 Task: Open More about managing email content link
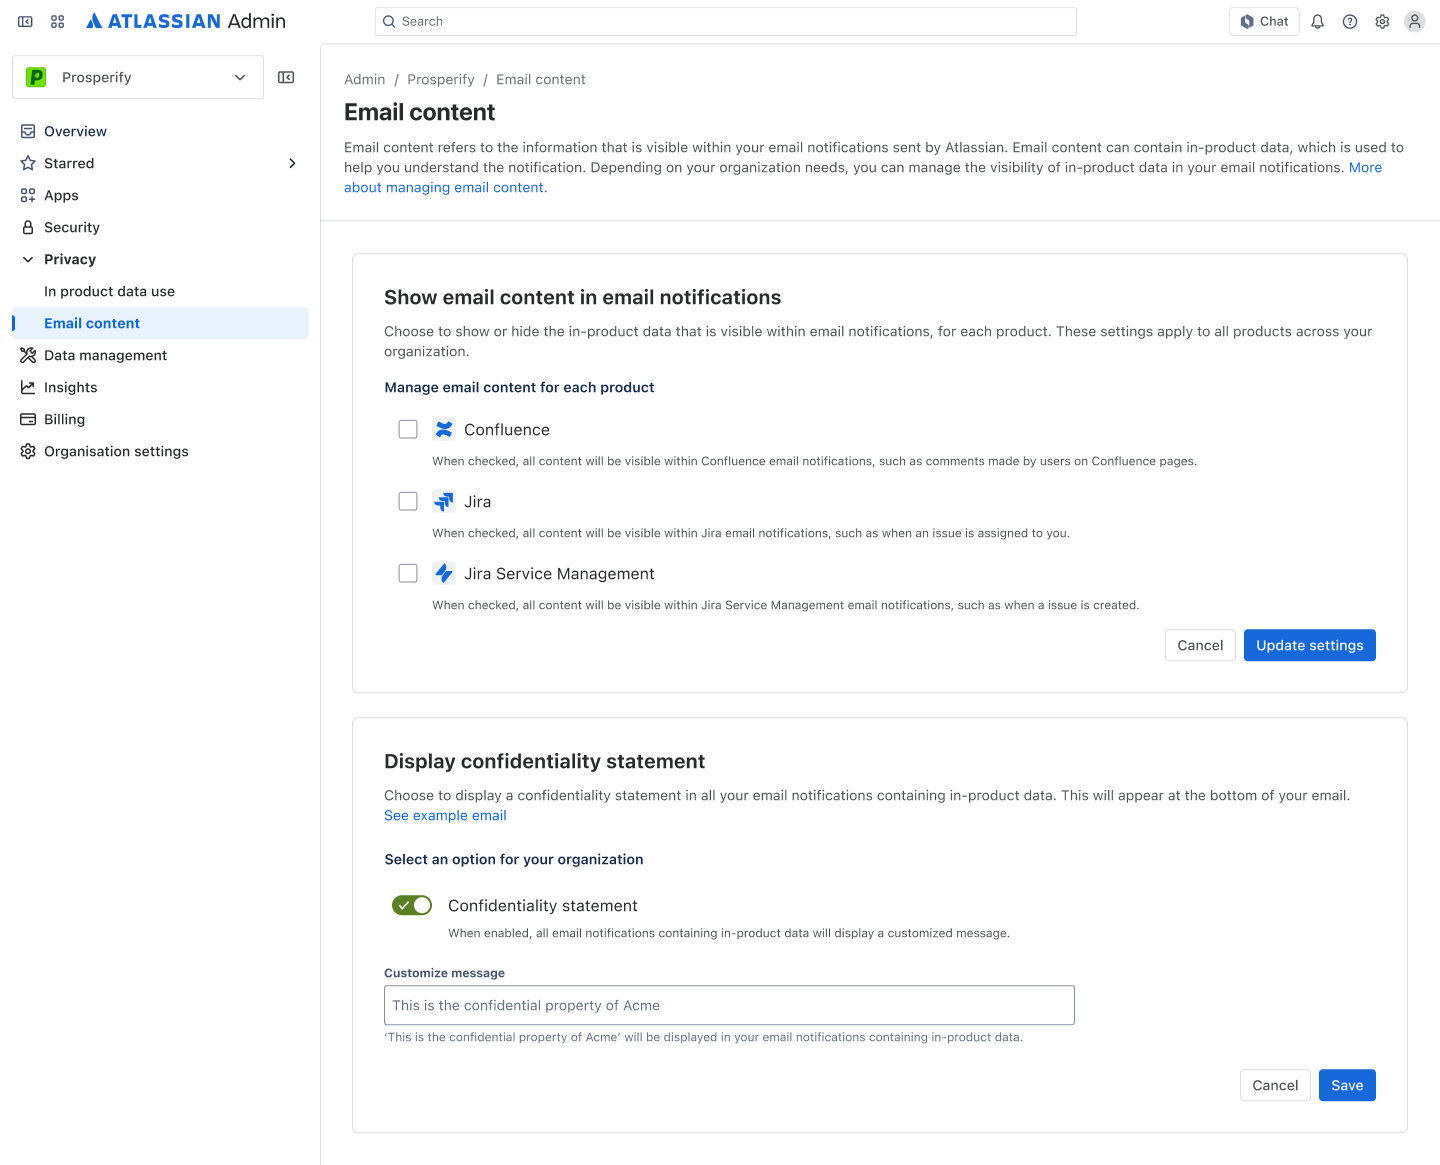pyautogui.click(x=446, y=187)
